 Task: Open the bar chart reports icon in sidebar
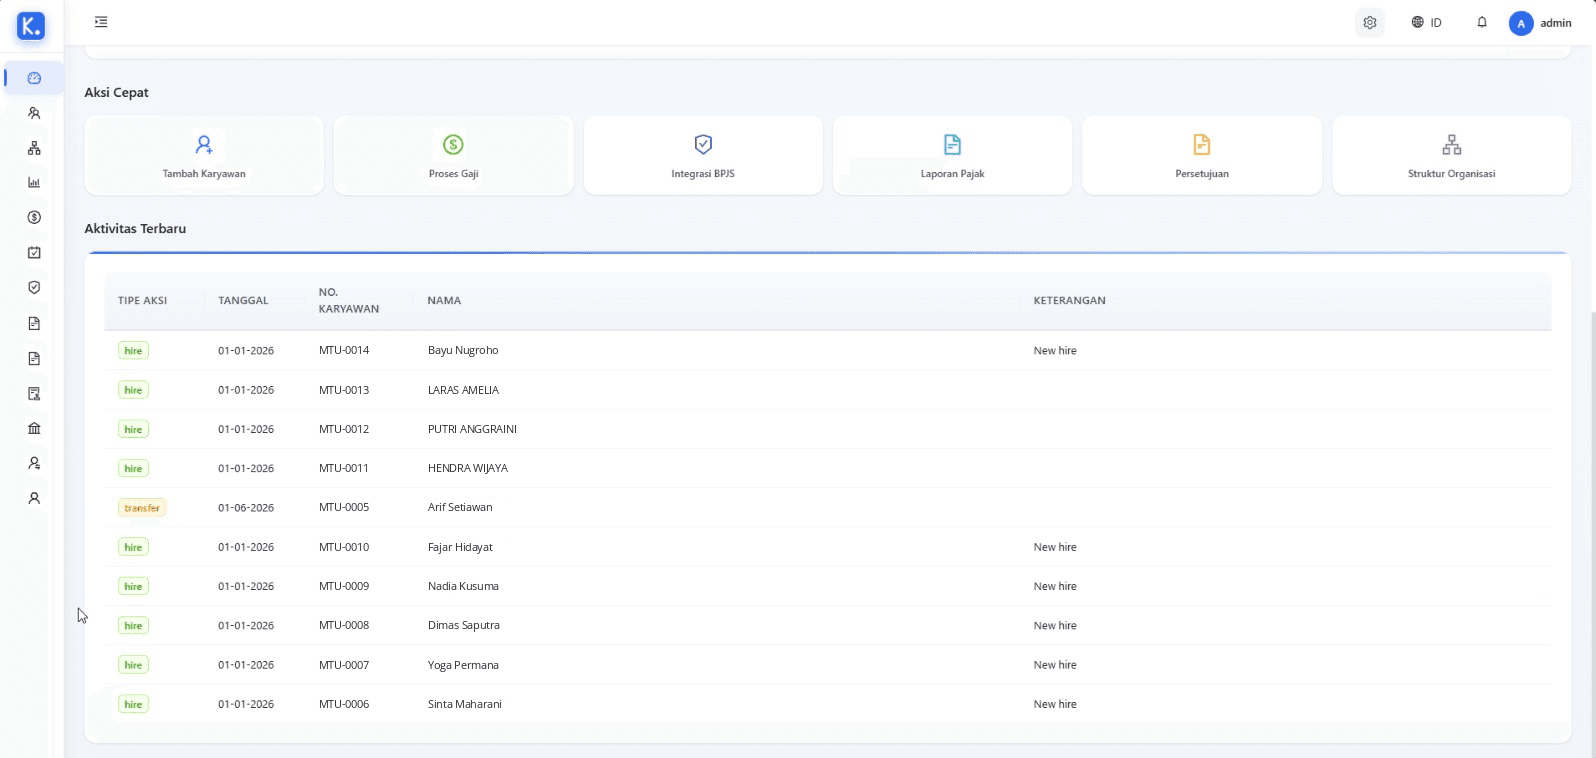click(x=34, y=182)
